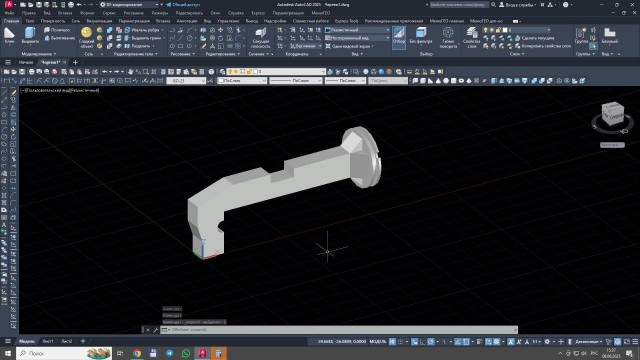Open the Рисование menu
The image size is (640, 360).
[x=133, y=13]
